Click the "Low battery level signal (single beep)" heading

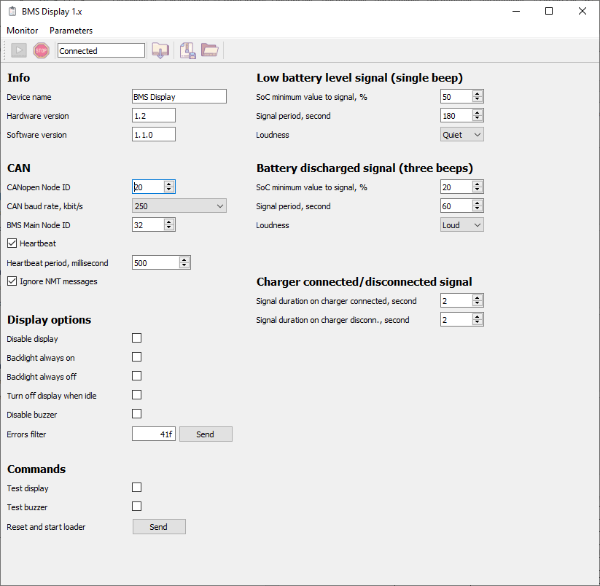[359, 78]
